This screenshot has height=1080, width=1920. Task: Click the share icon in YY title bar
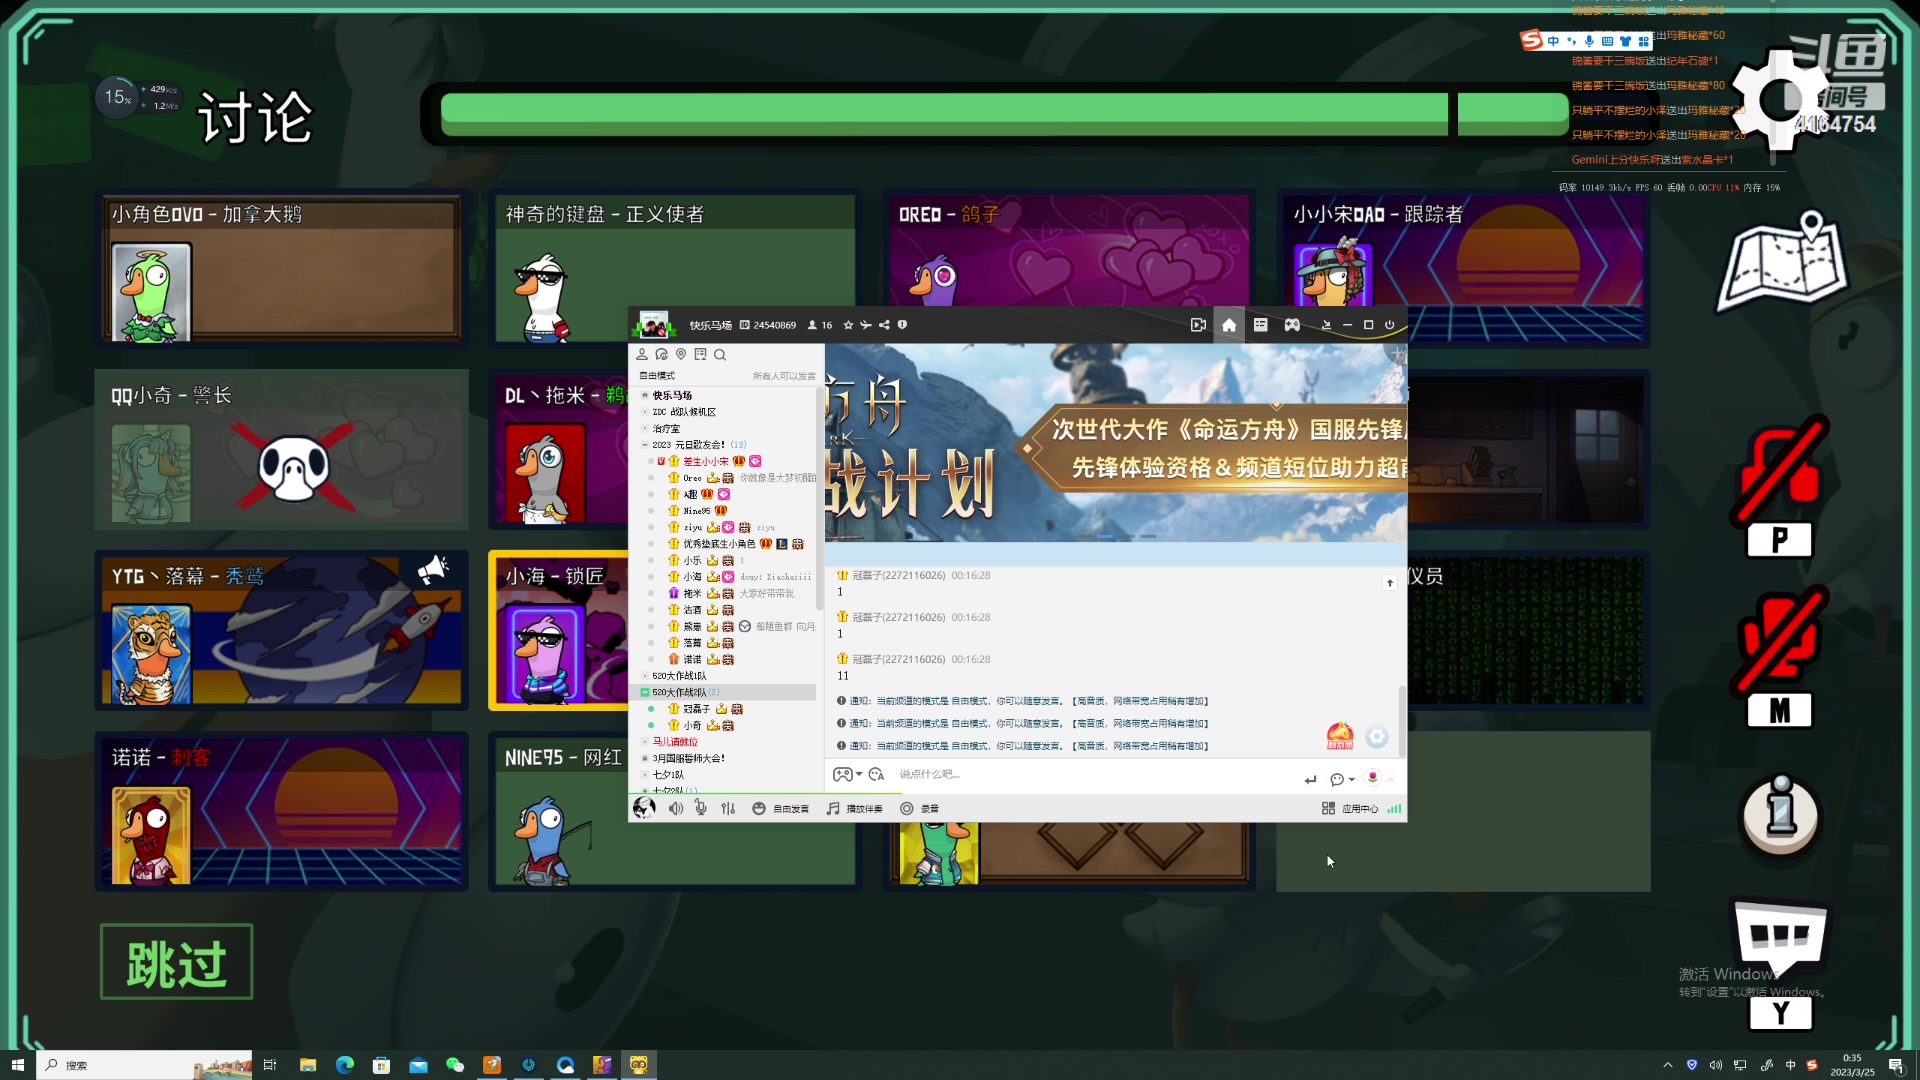(884, 325)
